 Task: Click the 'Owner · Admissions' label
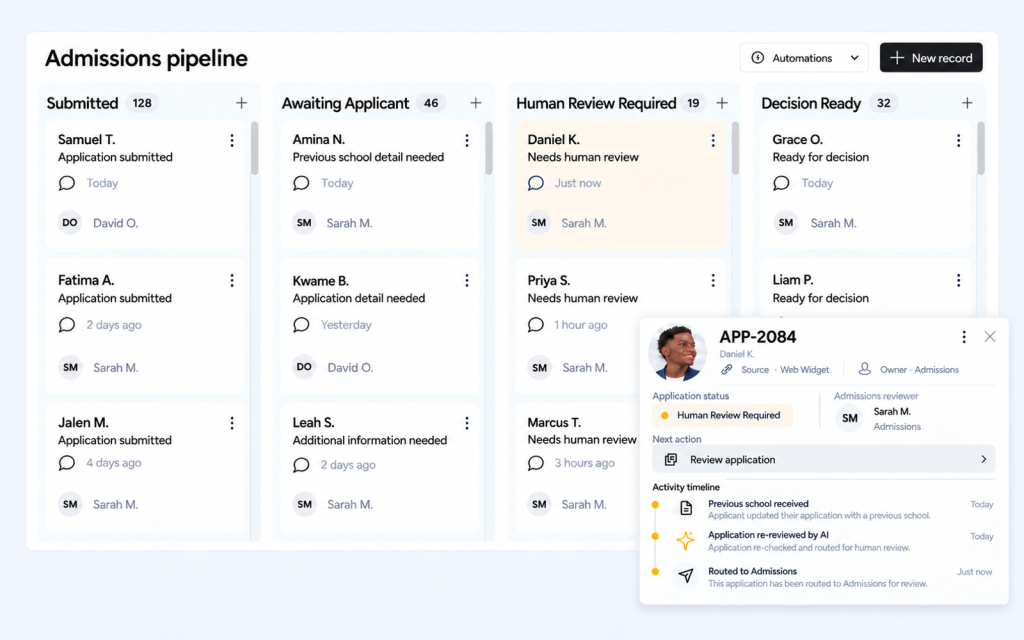[x=920, y=370]
